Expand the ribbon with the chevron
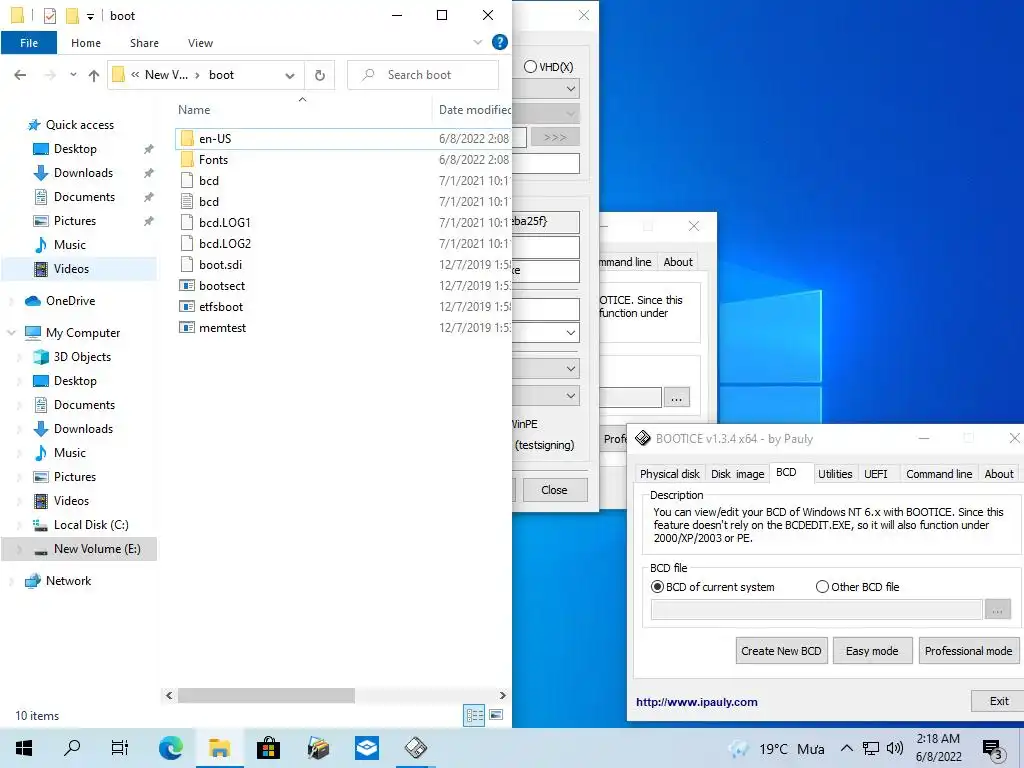This screenshot has width=1024, height=768. pyautogui.click(x=477, y=42)
